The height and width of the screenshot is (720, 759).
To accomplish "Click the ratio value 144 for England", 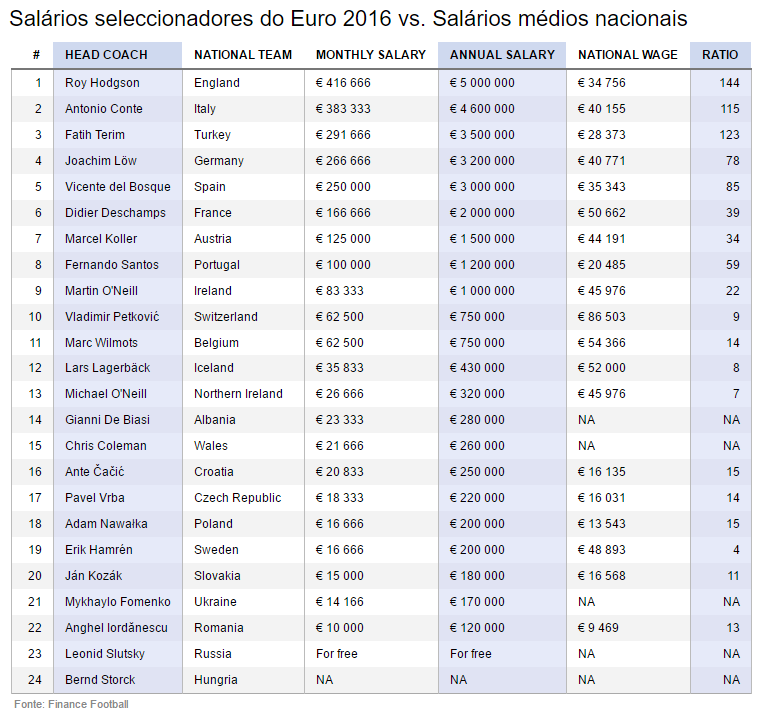I will pyautogui.click(x=729, y=83).
